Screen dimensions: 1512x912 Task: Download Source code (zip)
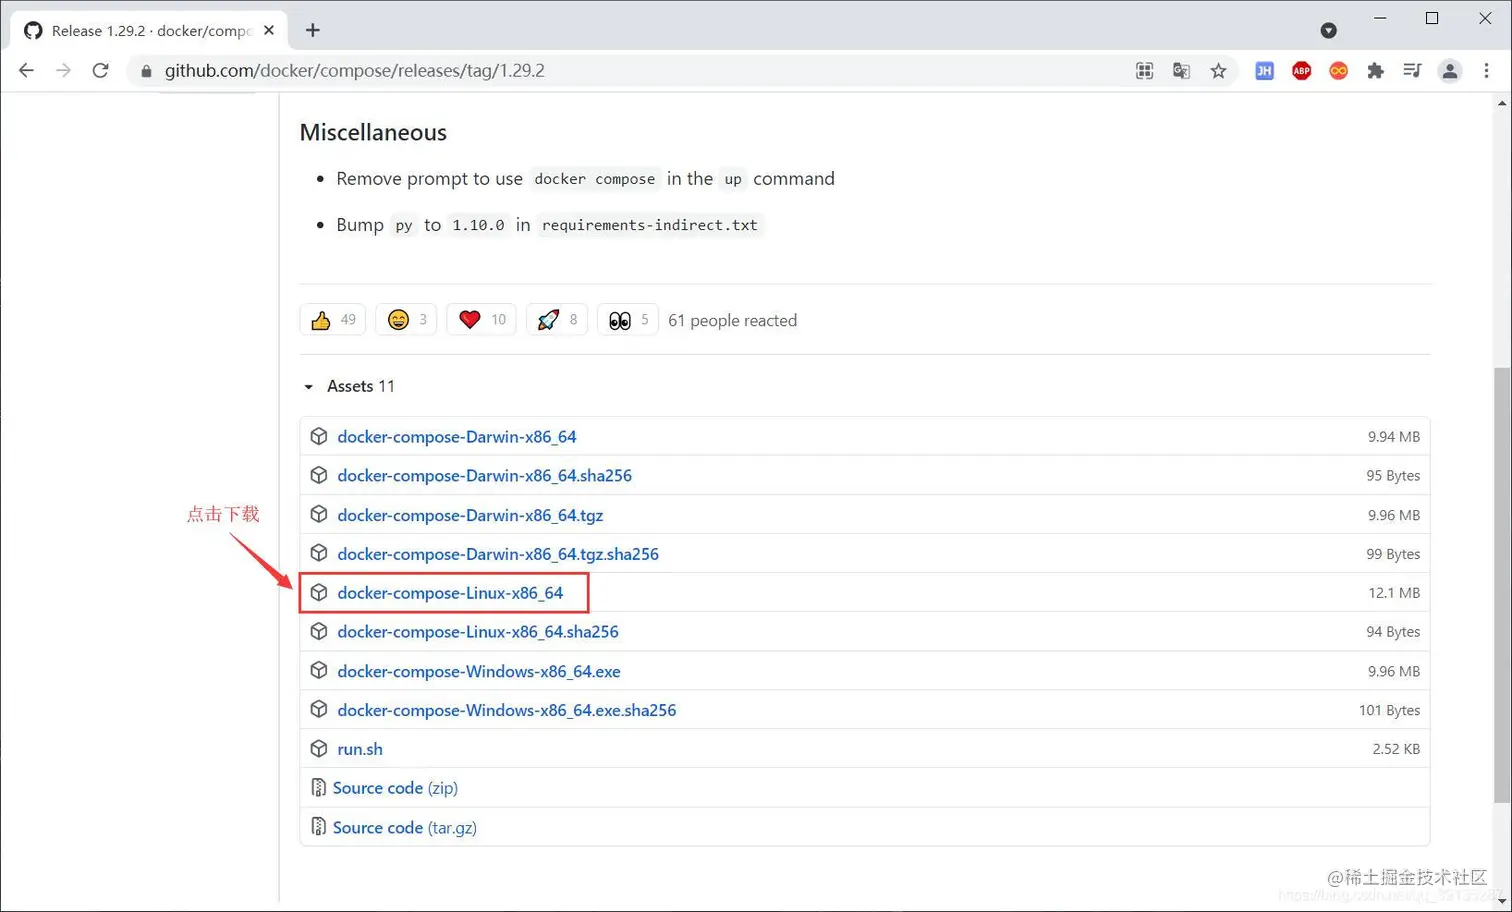395,788
